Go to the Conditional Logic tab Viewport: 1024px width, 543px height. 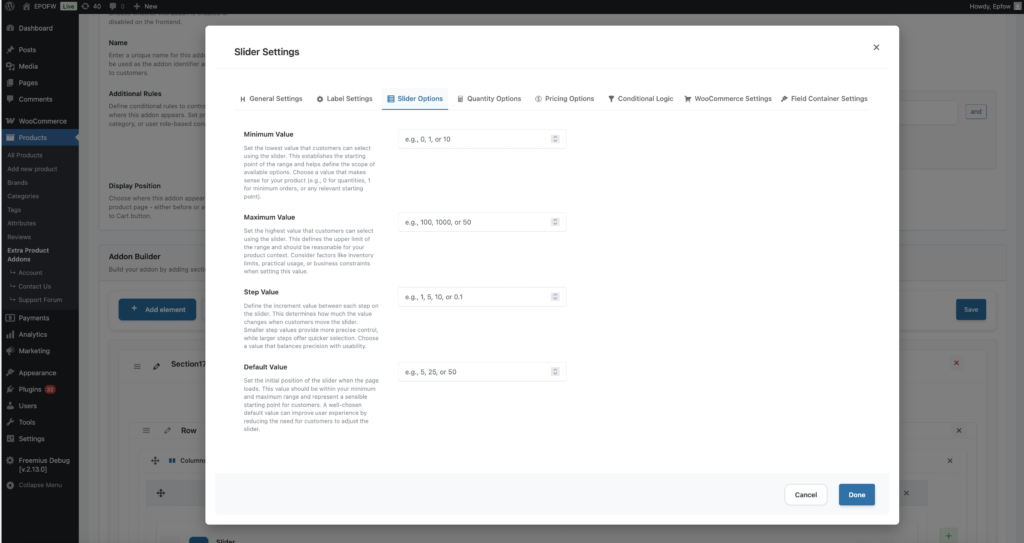[640, 99]
